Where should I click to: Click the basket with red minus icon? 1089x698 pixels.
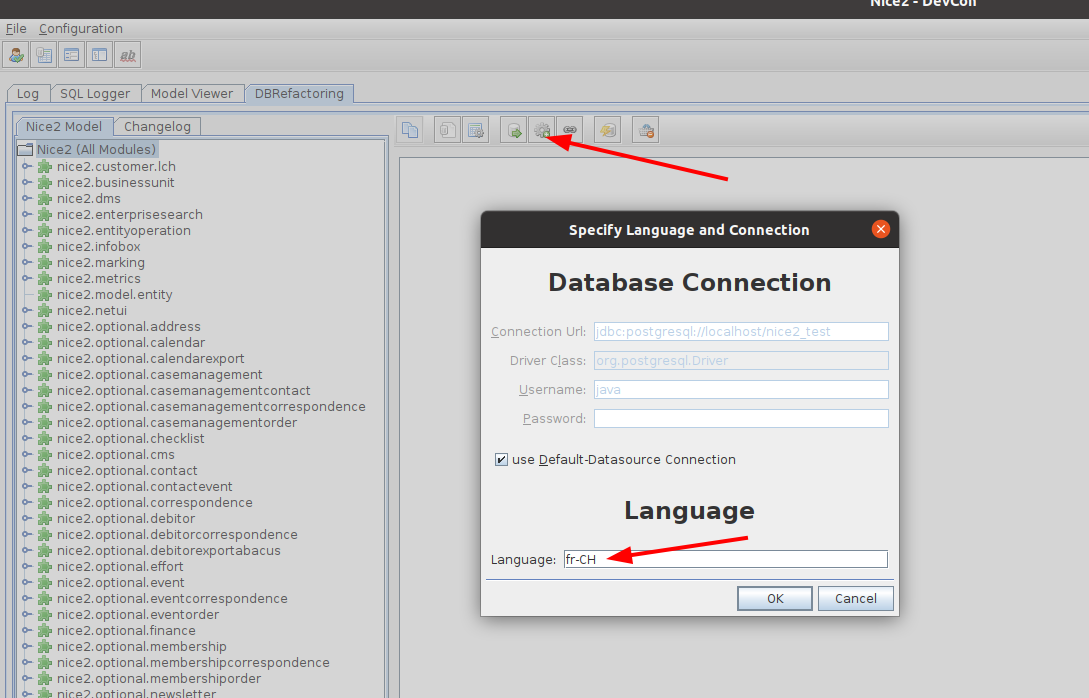click(x=646, y=130)
